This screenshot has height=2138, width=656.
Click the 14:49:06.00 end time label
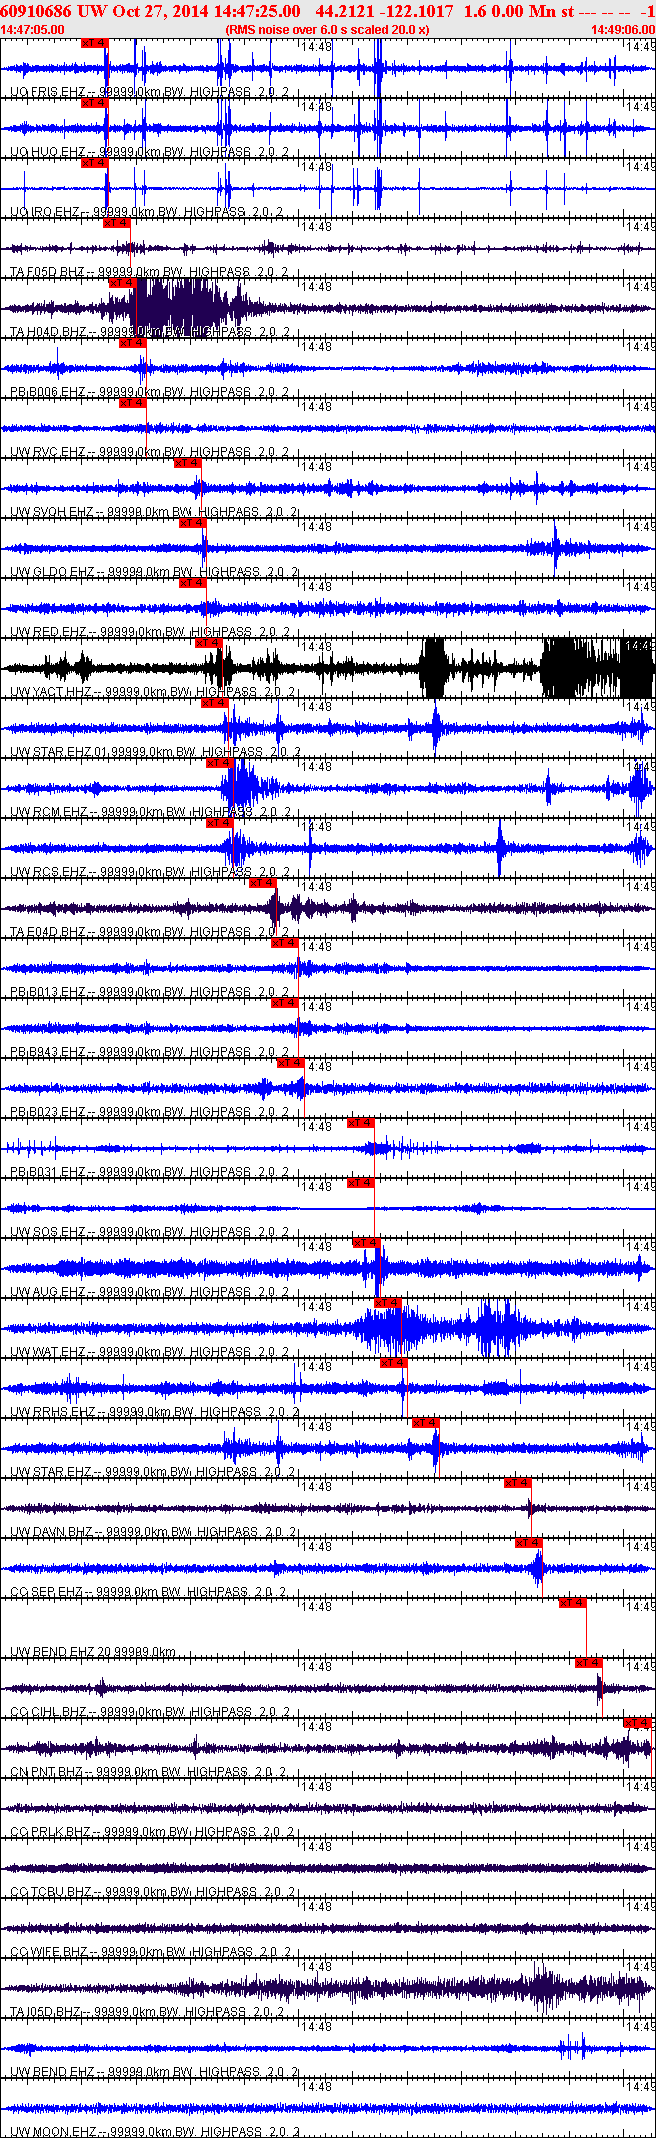(622, 29)
